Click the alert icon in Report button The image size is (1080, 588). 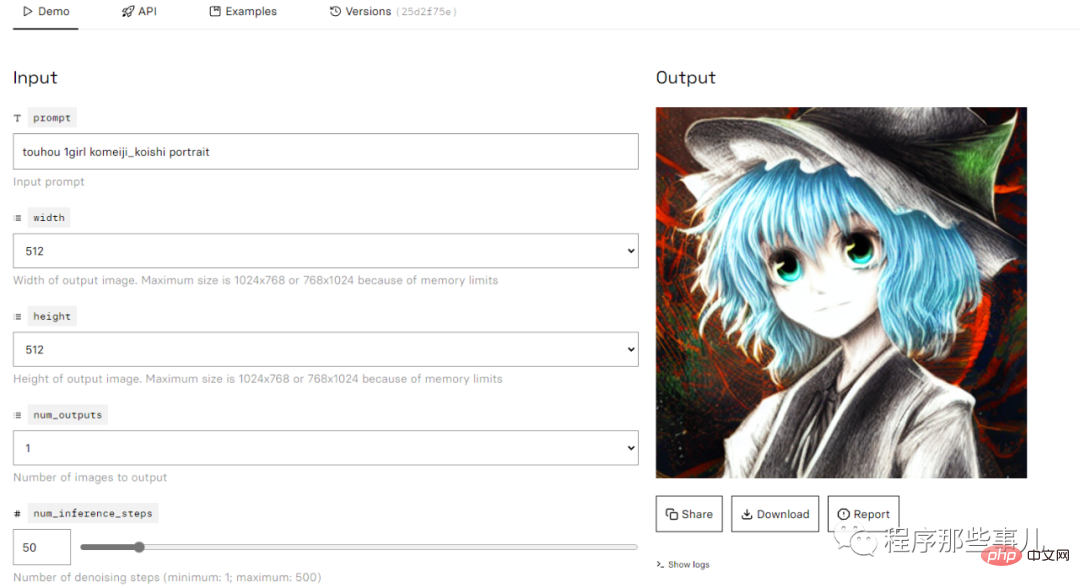coord(843,514)
